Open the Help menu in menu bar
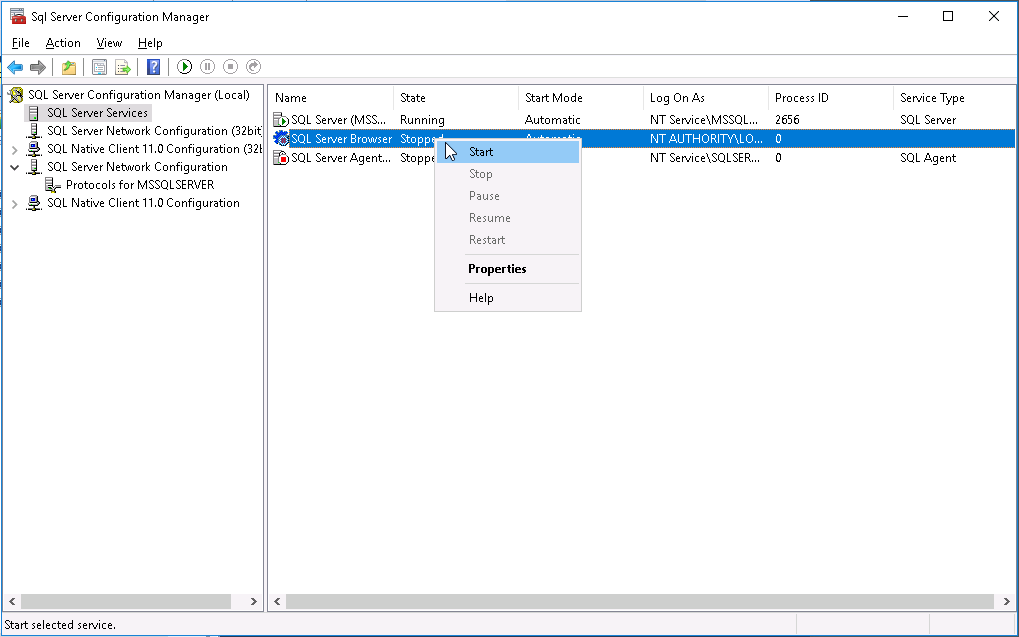 pyautogui.click(x=150, y=43)
